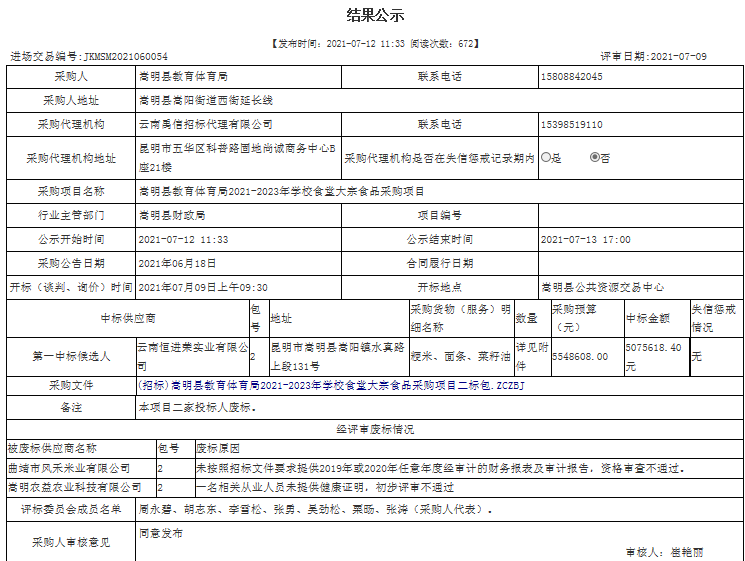The image size is (745, 561).
Task: Click agency phone number 15398519110
Action: 571,125
